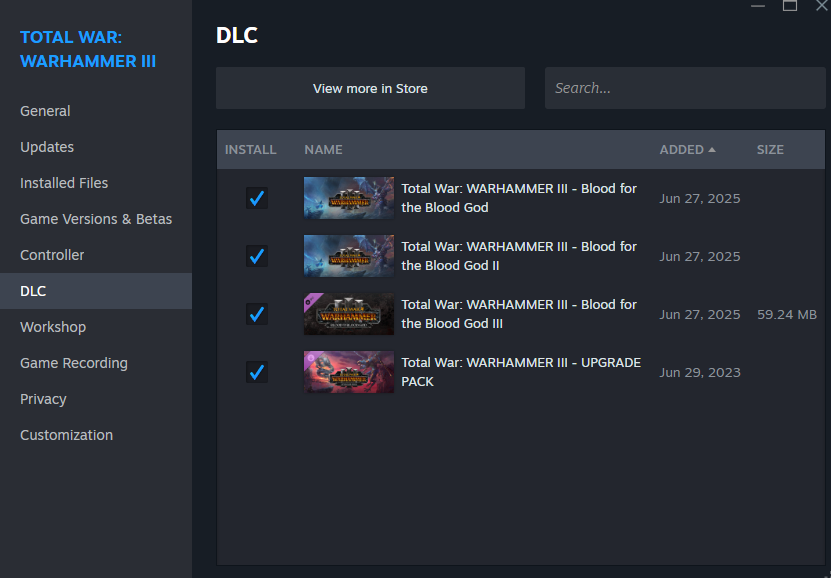Maximize the properties window
This screenshot has height=578, width=831.
[x=790, y=5]
